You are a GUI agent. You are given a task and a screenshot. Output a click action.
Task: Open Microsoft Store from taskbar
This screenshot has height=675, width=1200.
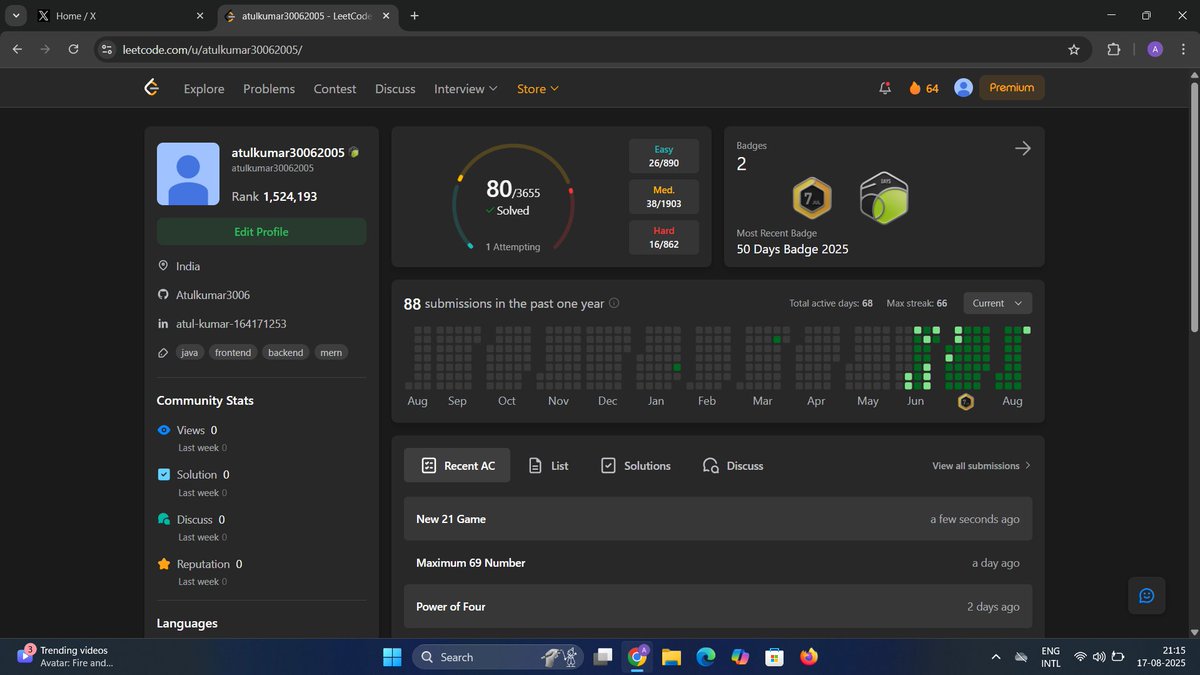coord(774,657)
